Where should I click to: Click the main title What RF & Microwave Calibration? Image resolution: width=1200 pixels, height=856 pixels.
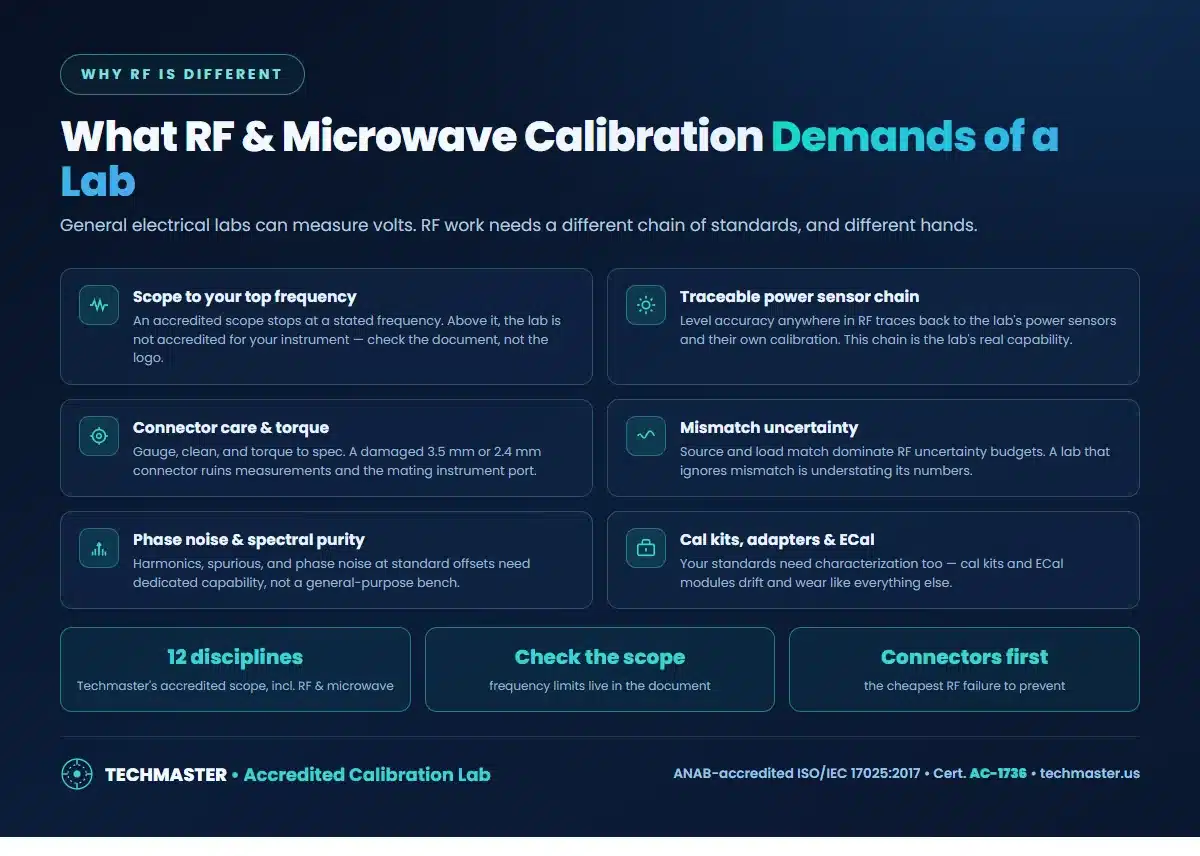tap(412, 137)
